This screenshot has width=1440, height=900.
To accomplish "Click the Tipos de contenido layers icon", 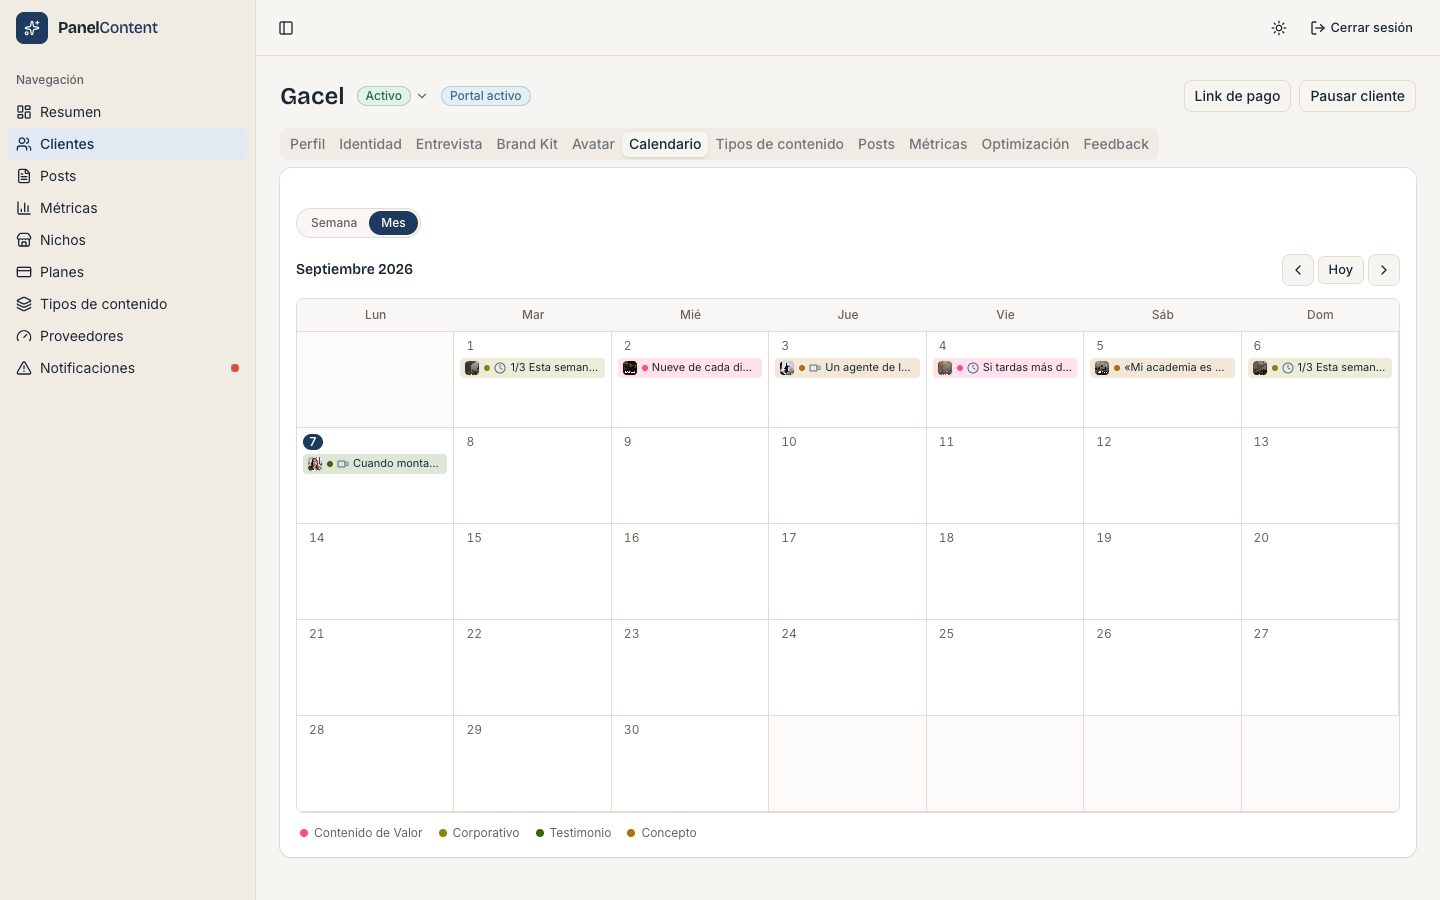I will 24,304.
